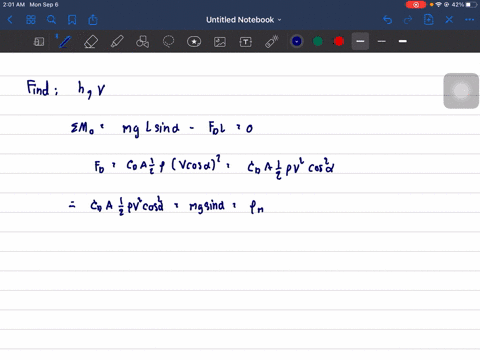This screenshot has height=360, width=480.
Task: Add a new page
Action: 428,20
